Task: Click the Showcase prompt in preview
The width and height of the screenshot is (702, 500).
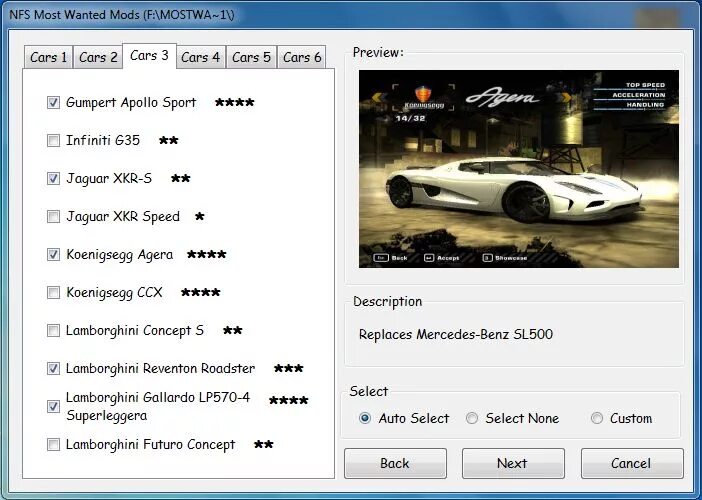Action: (505, 258)
